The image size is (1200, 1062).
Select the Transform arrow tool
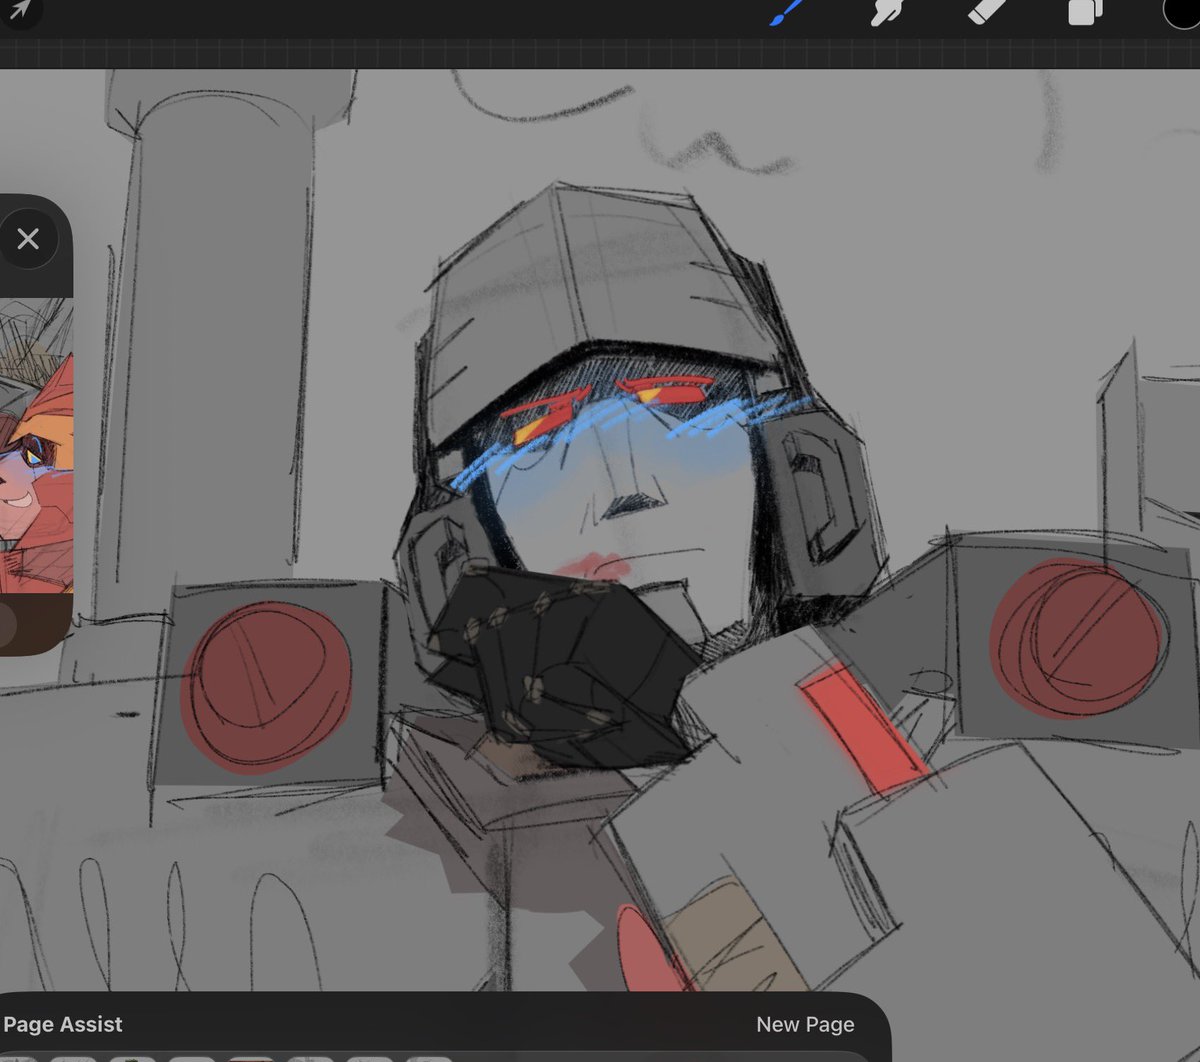click(x=20, y=12)
